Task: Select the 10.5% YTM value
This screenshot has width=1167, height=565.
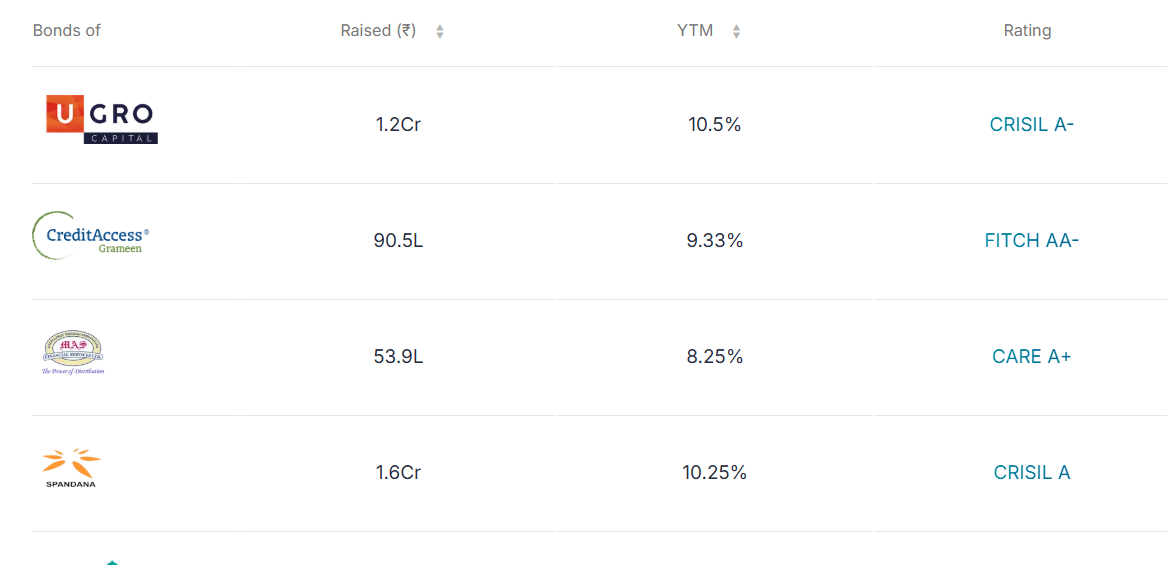Action: pos(714,124)
